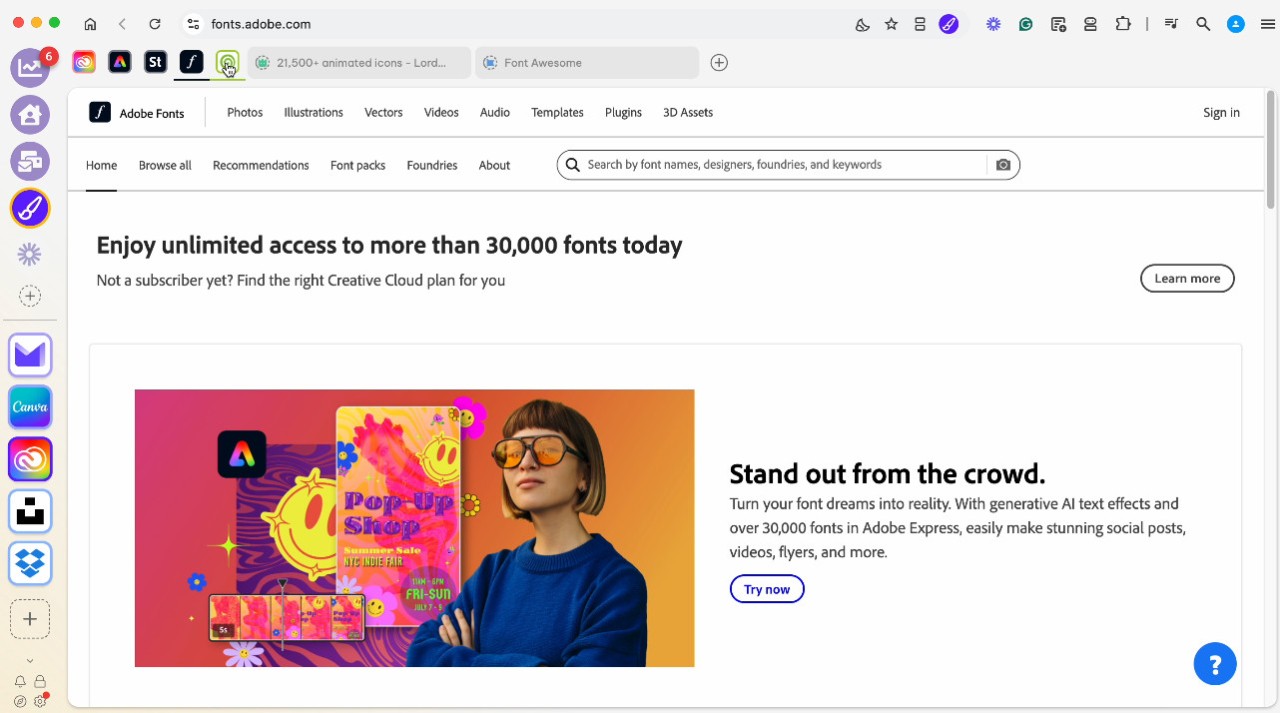Click into the font search field
The image size is (1280, 713).
tap(780, 165)
